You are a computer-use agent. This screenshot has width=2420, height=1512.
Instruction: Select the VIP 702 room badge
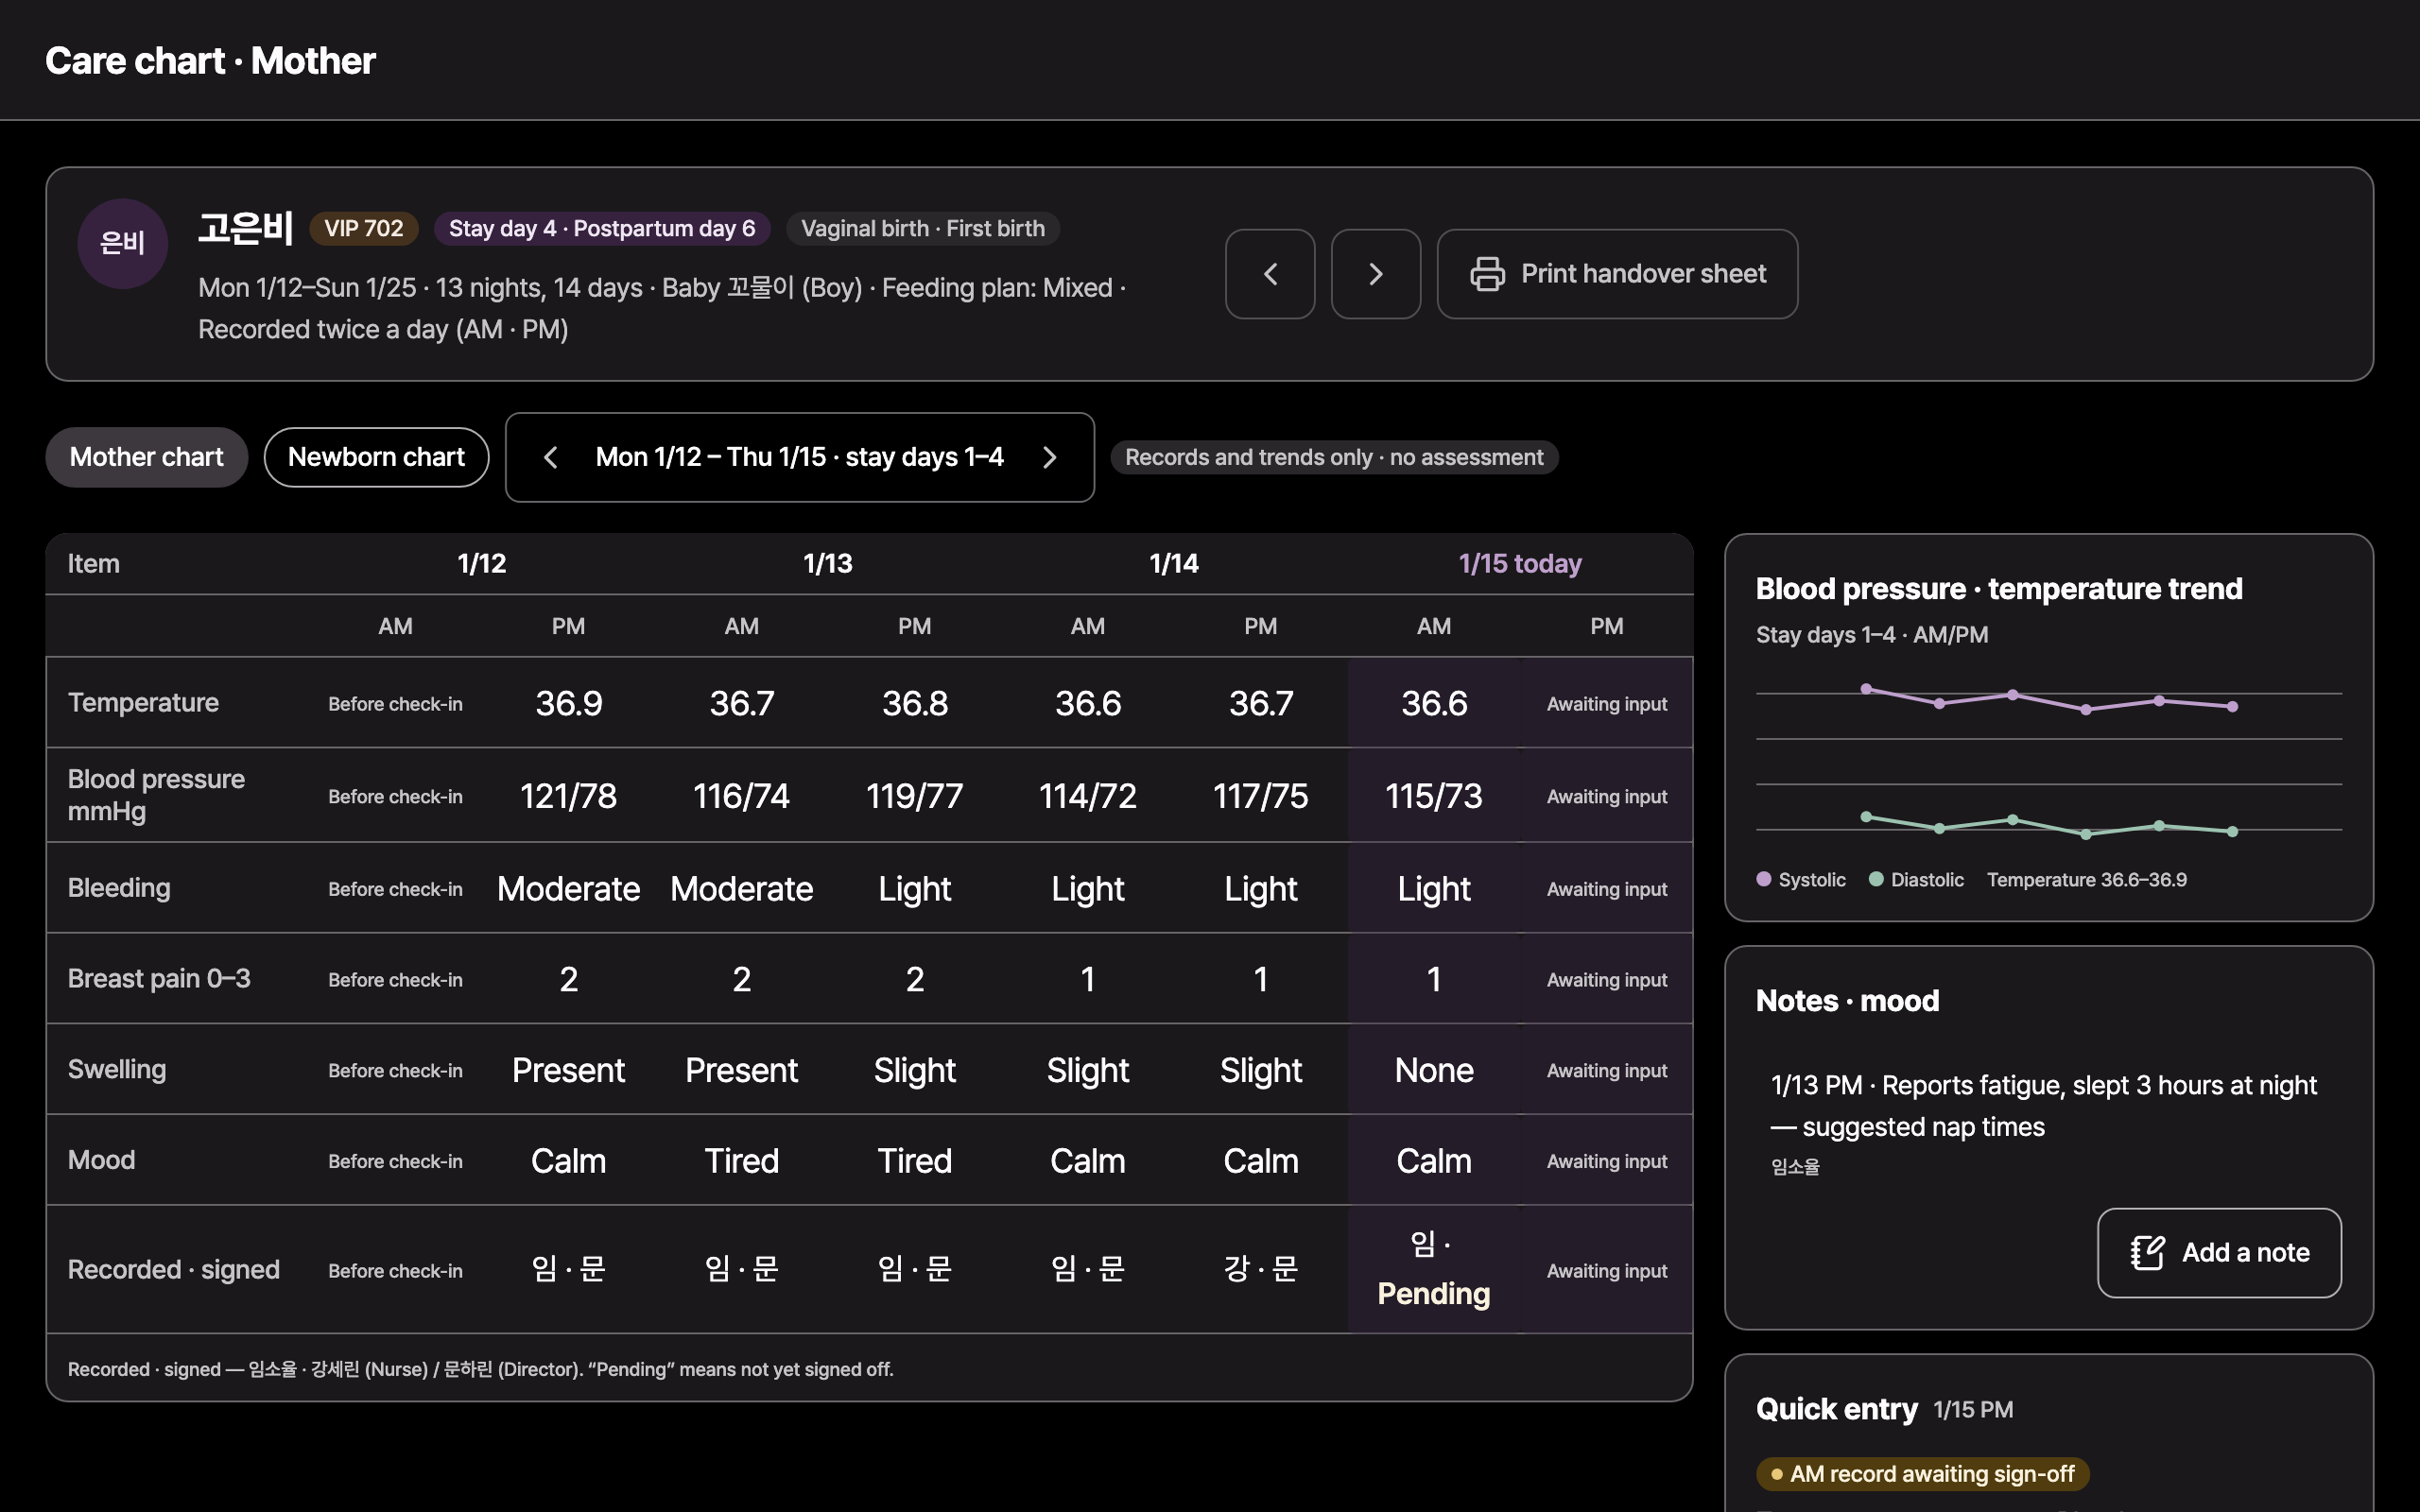pos(364,228)
